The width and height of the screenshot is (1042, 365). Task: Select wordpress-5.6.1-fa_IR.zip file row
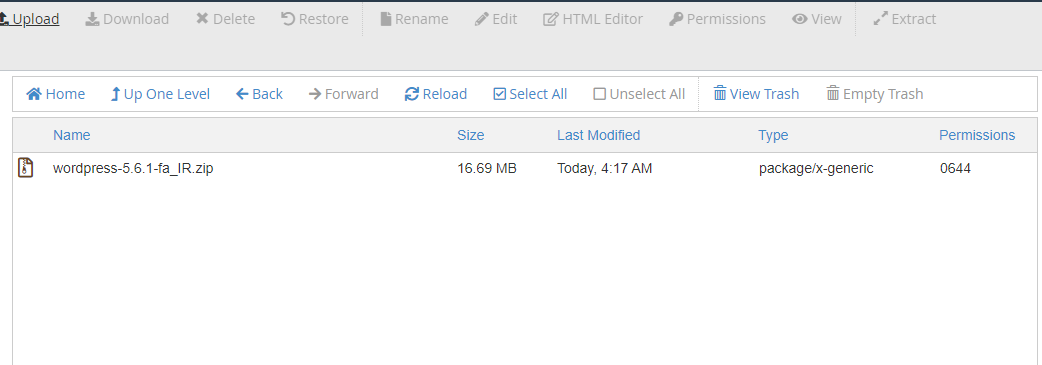pos(525,169)
